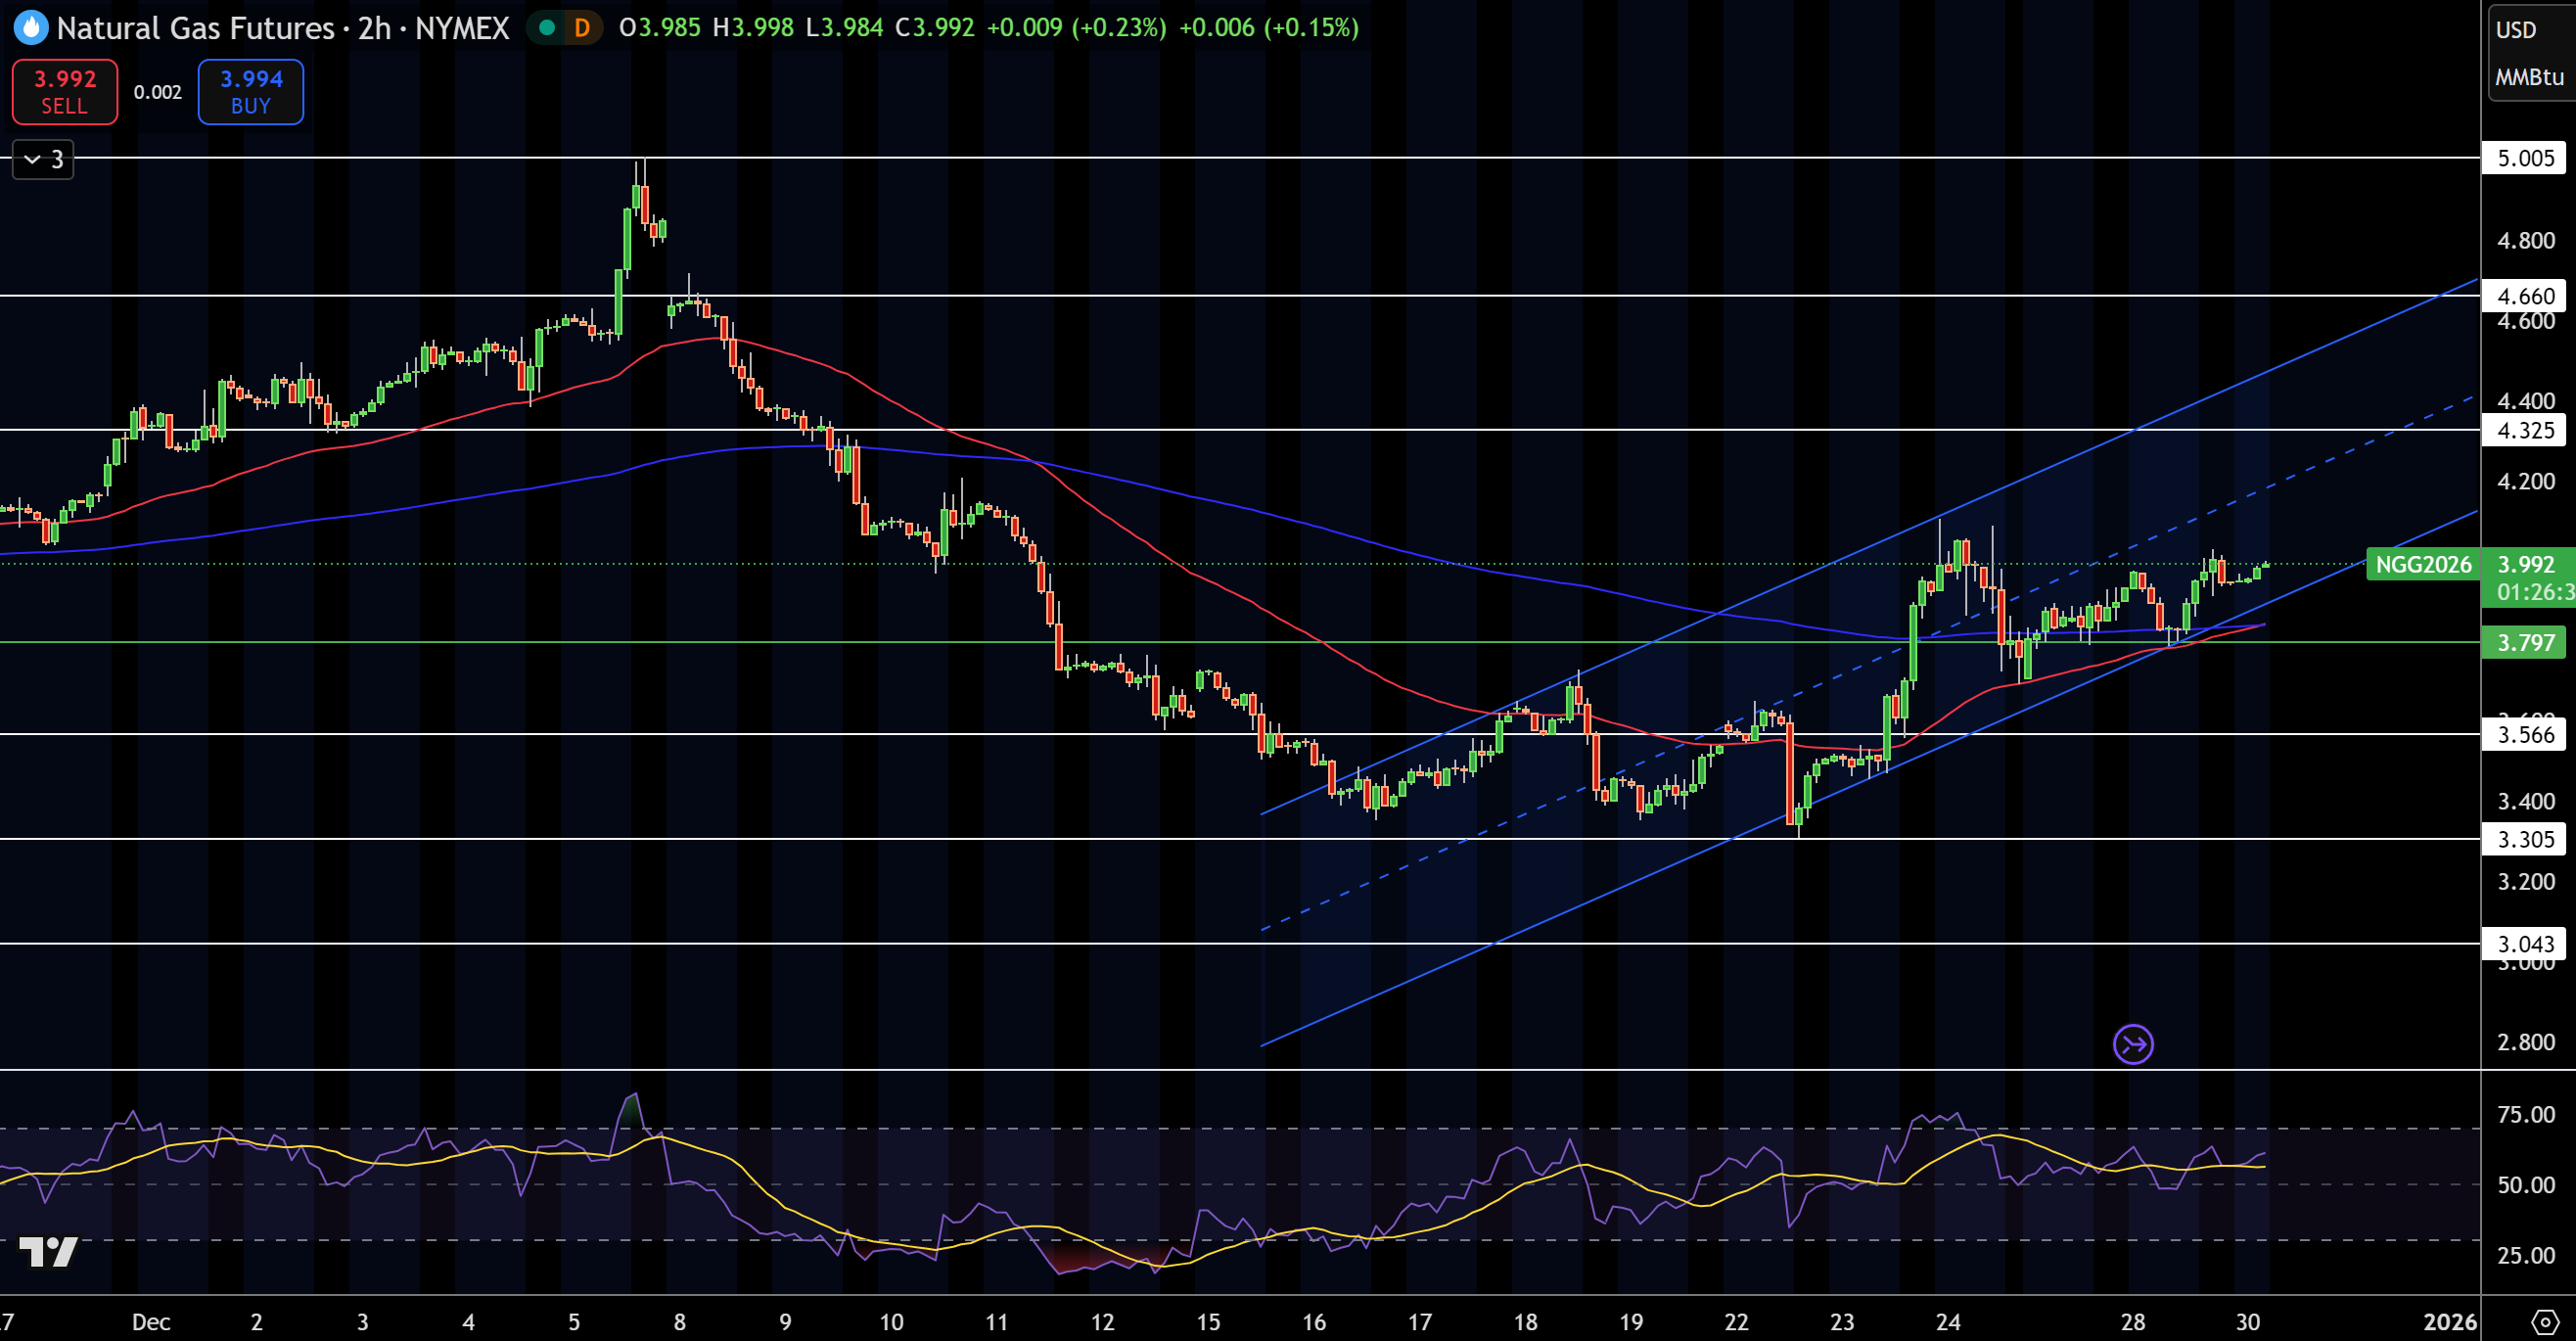Click the Natural Gas Futures 2h NYMEX title
The image size is (2576, 1341).
[x=283, y=27]
